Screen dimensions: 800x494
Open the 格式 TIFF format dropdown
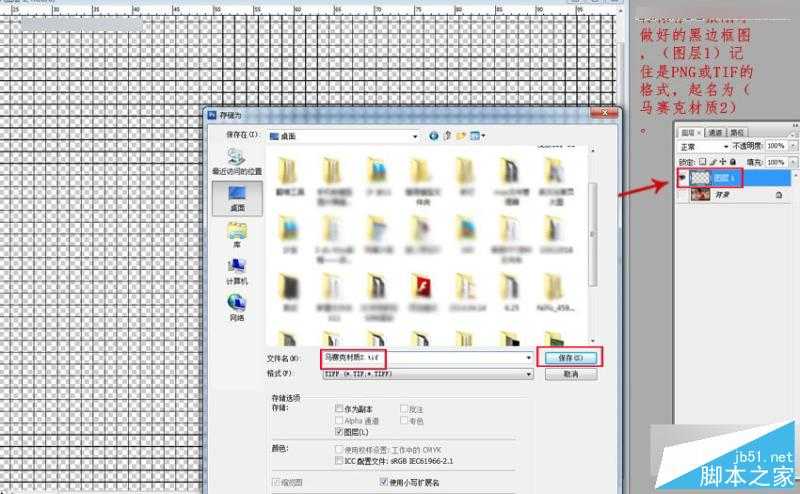529,374
